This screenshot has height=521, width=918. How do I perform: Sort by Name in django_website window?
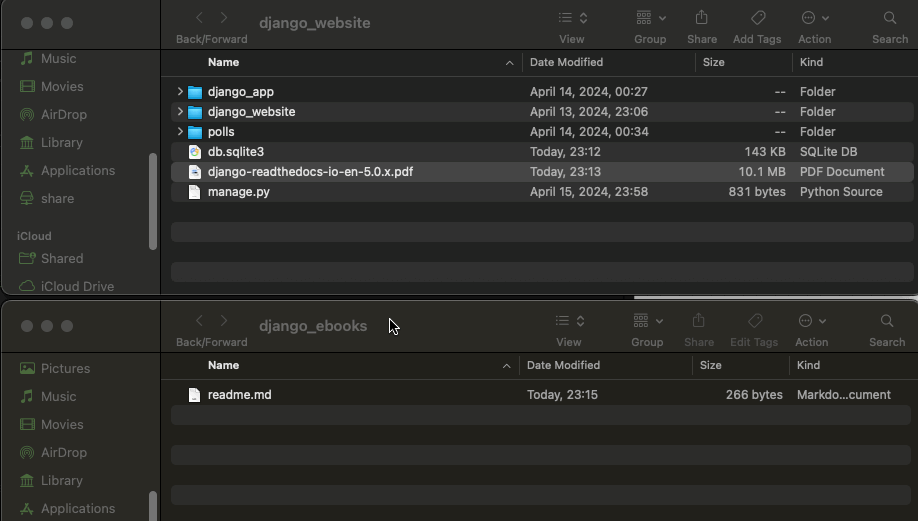click(x=224, y=62)
